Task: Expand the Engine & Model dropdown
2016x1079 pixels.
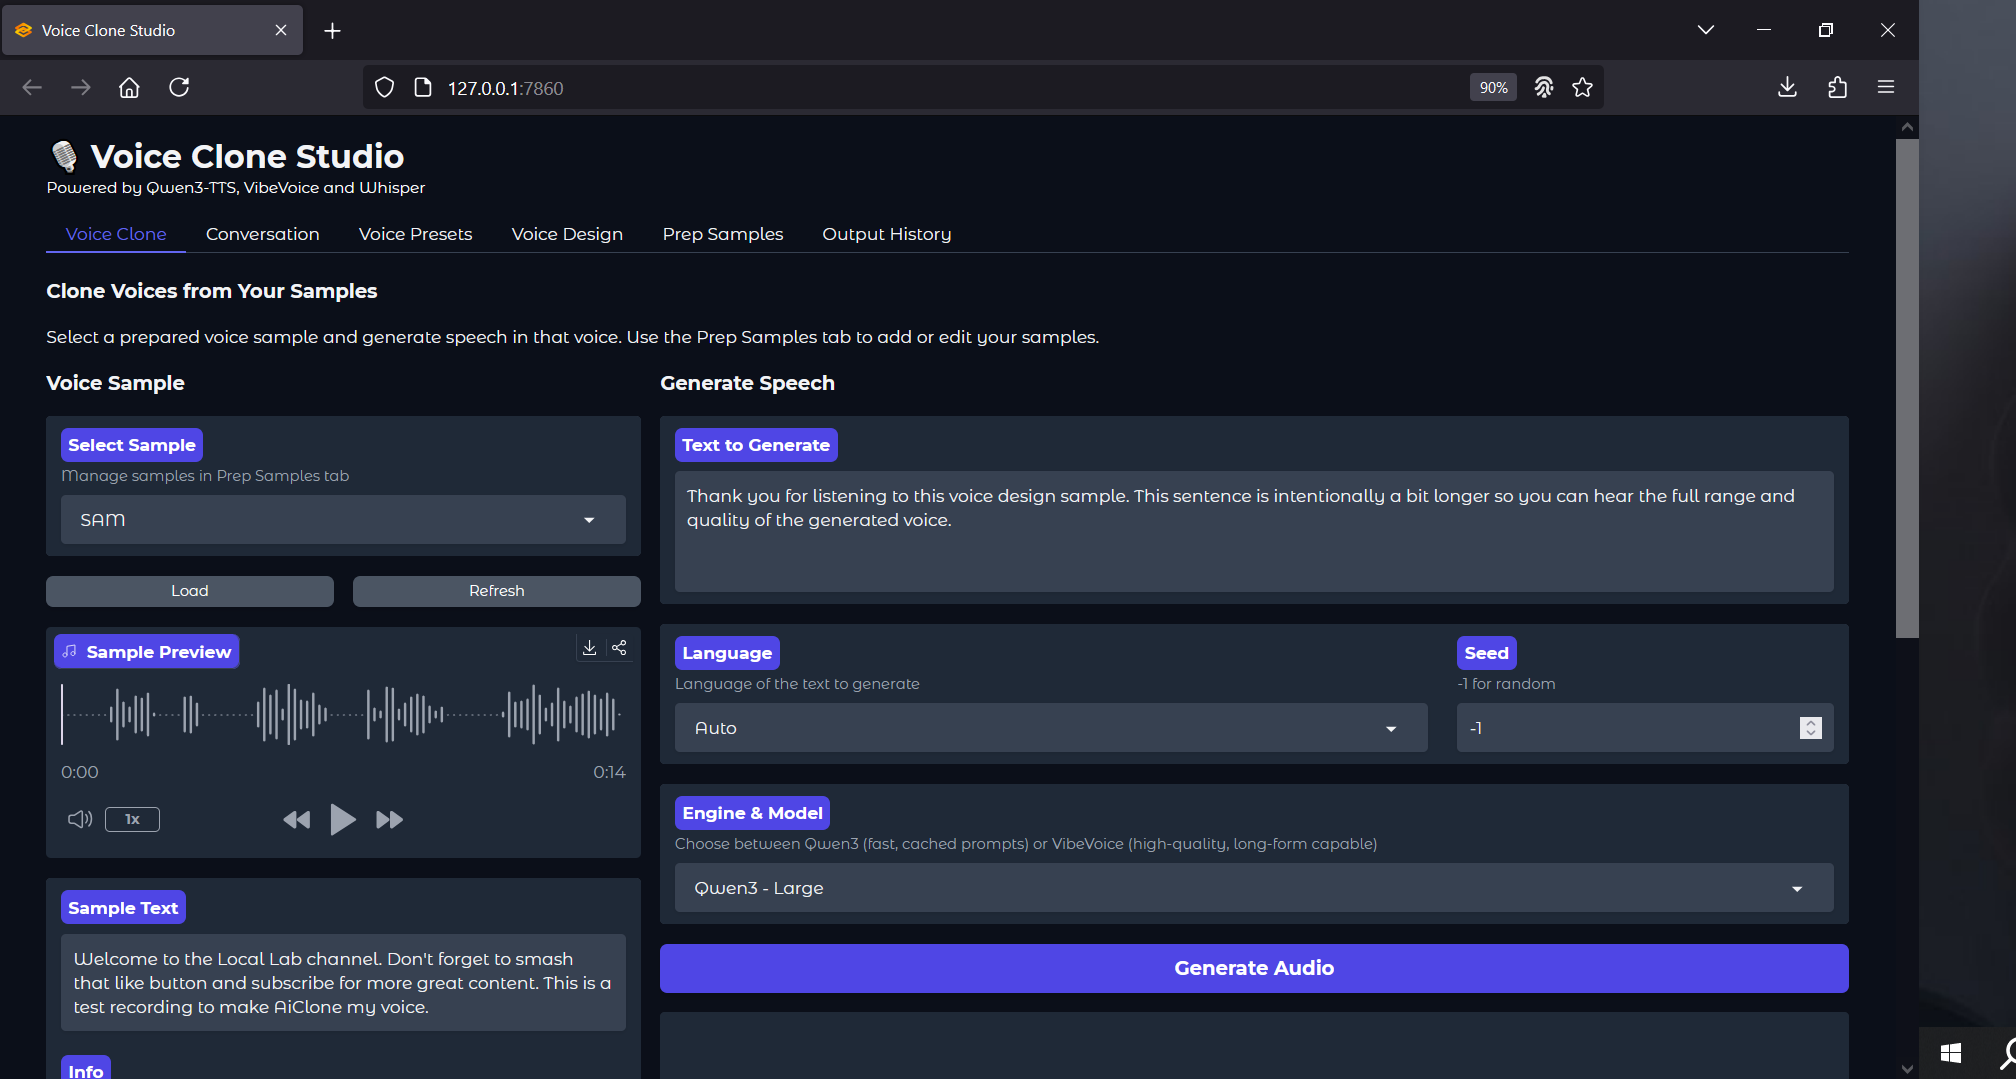Action: tap(1254, 888)
